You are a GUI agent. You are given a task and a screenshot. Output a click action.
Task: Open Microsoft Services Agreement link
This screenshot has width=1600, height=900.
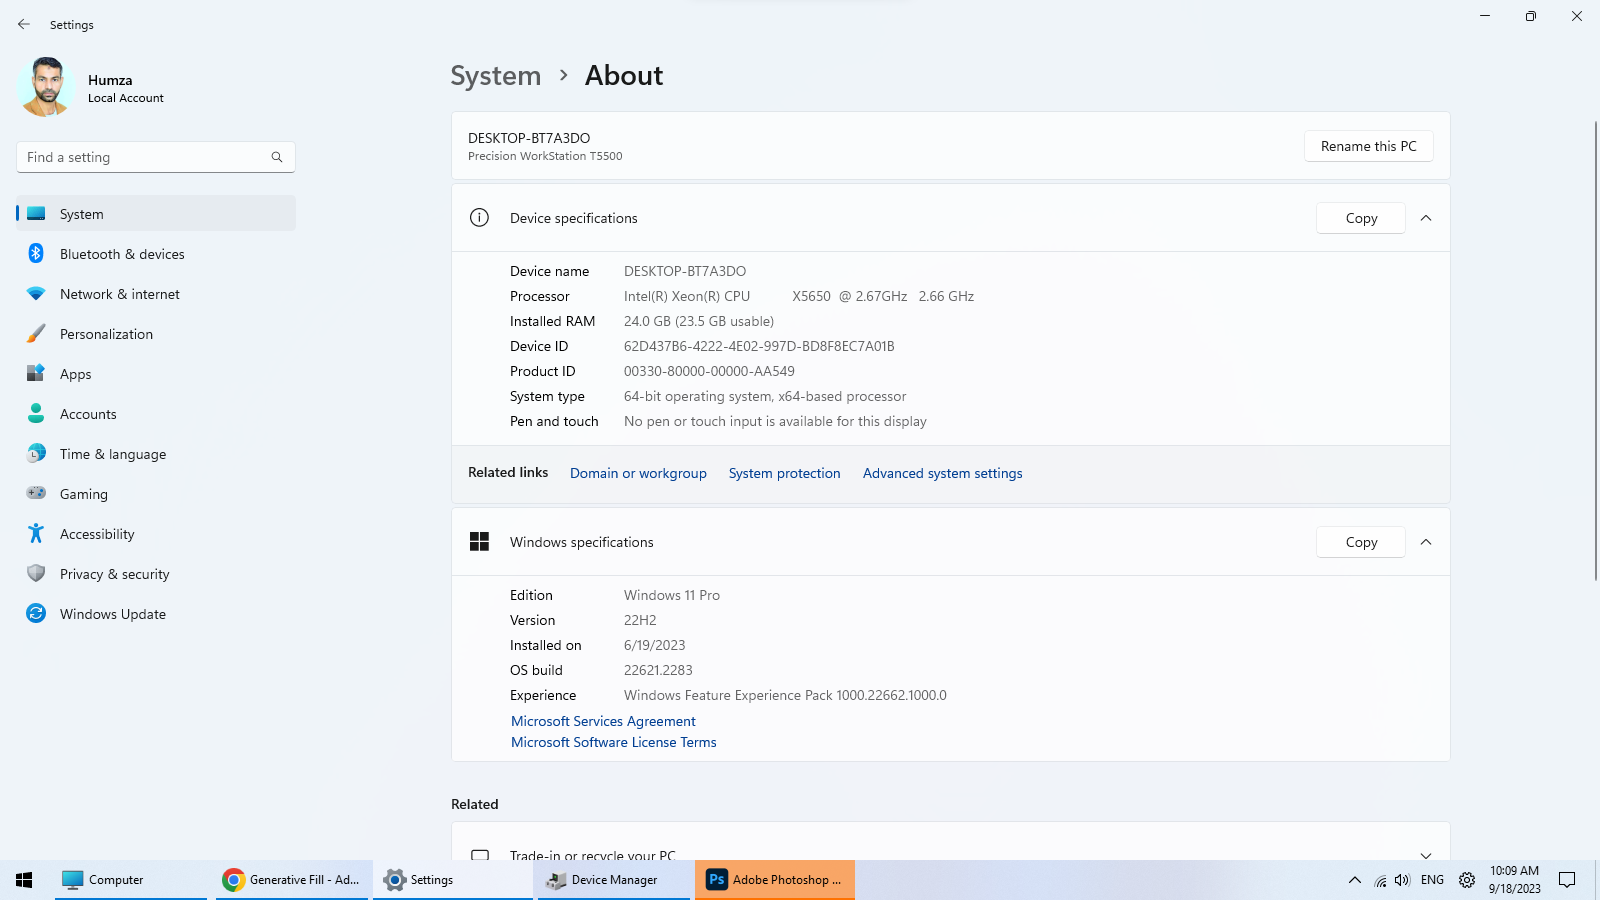[x=603, y=721]
